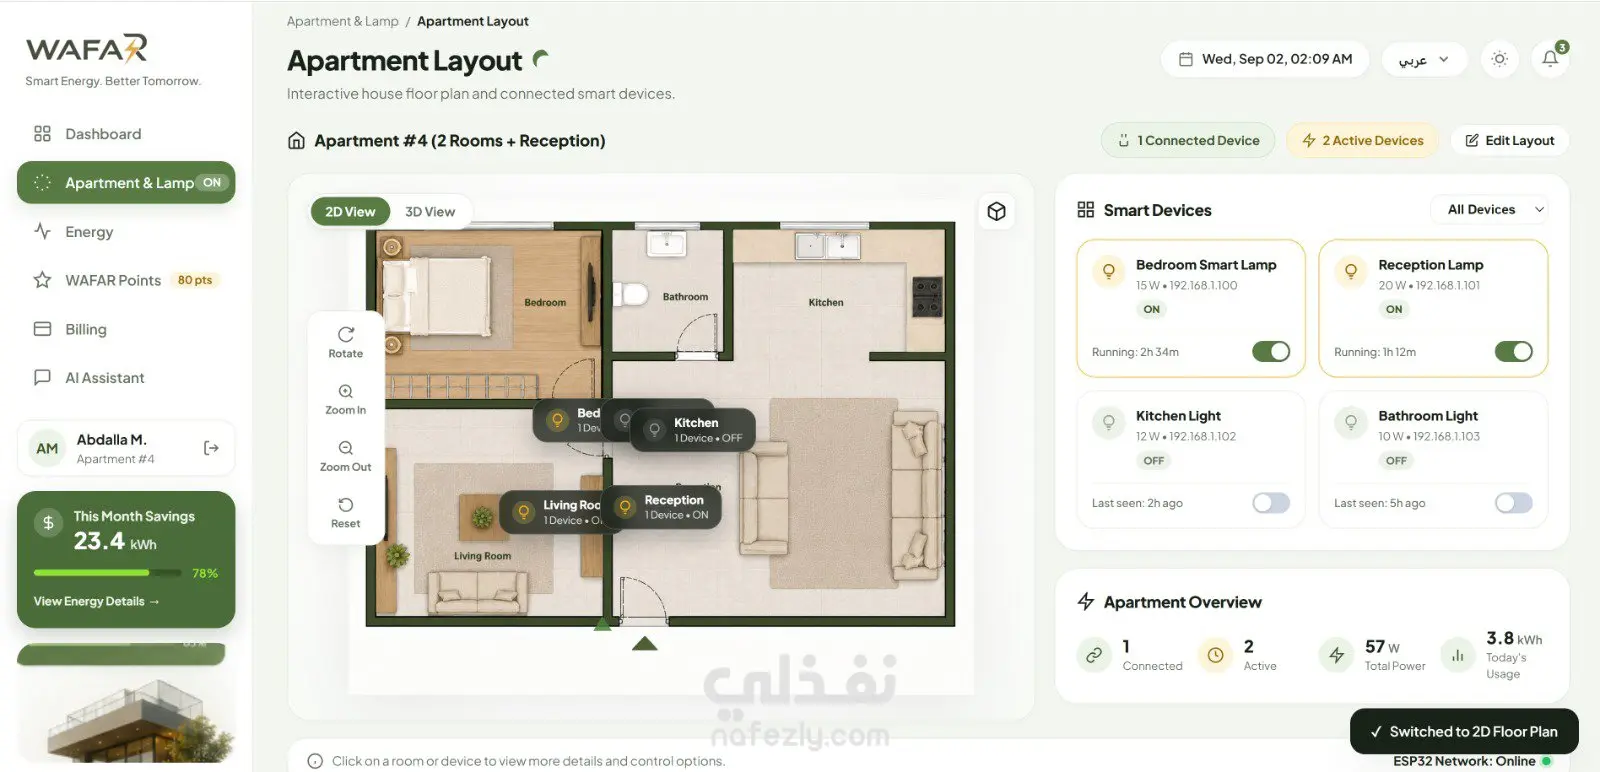Turn off the Reception Lamp switch
Screen dimensions: 1600x772
[1513, 351]
